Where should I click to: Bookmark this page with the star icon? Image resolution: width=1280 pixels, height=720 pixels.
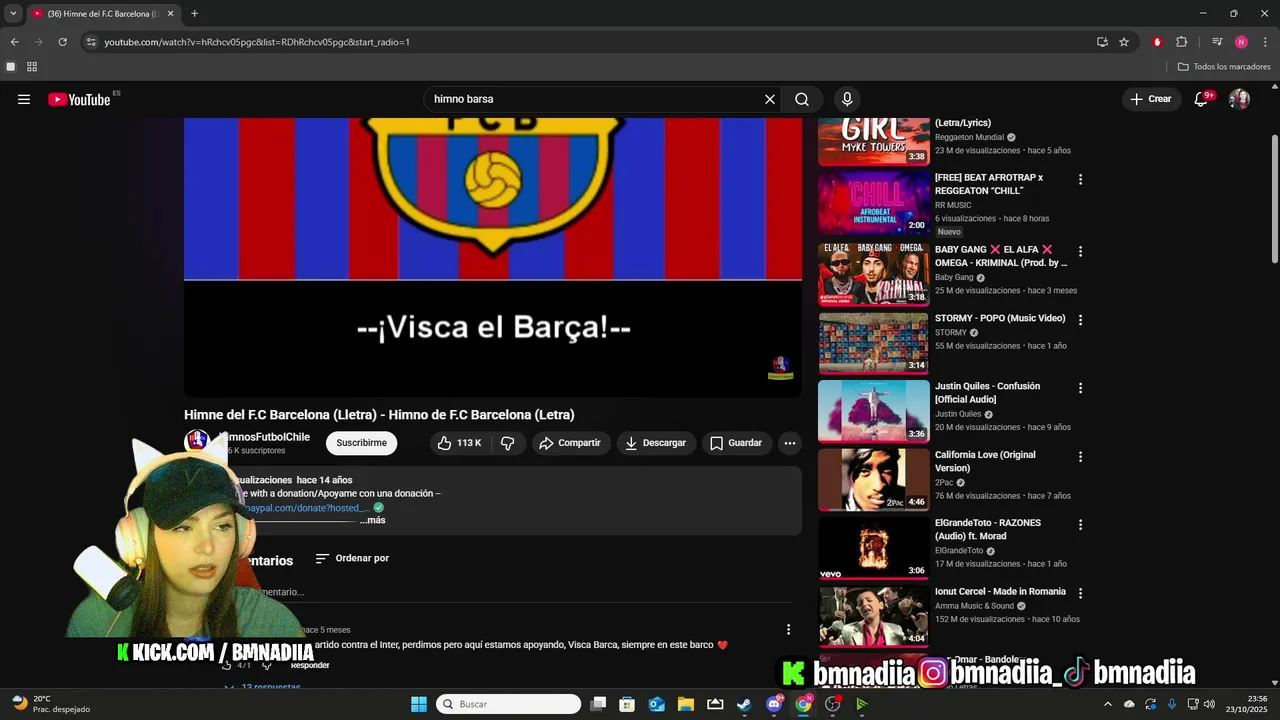pos(1124,42)
